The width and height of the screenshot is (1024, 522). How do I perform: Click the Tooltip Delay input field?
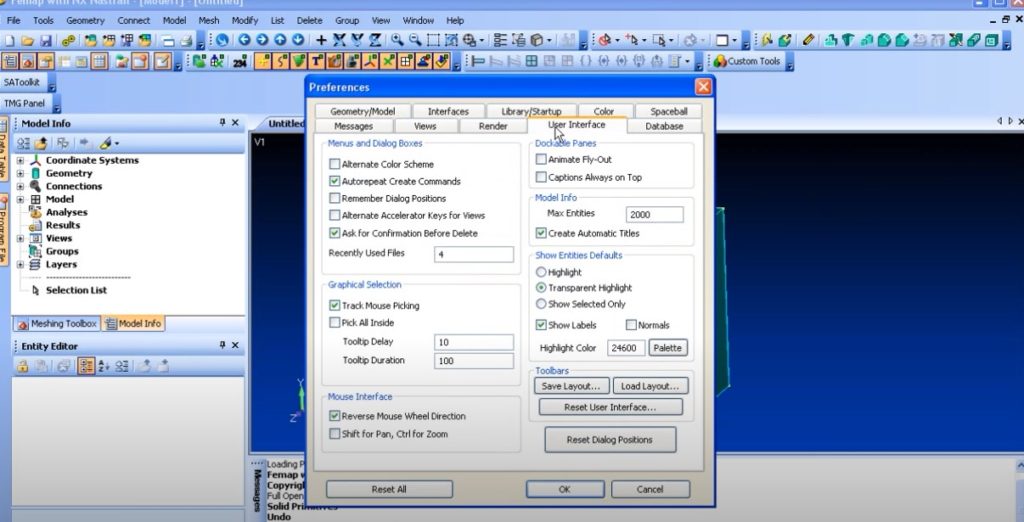(473, 342)
